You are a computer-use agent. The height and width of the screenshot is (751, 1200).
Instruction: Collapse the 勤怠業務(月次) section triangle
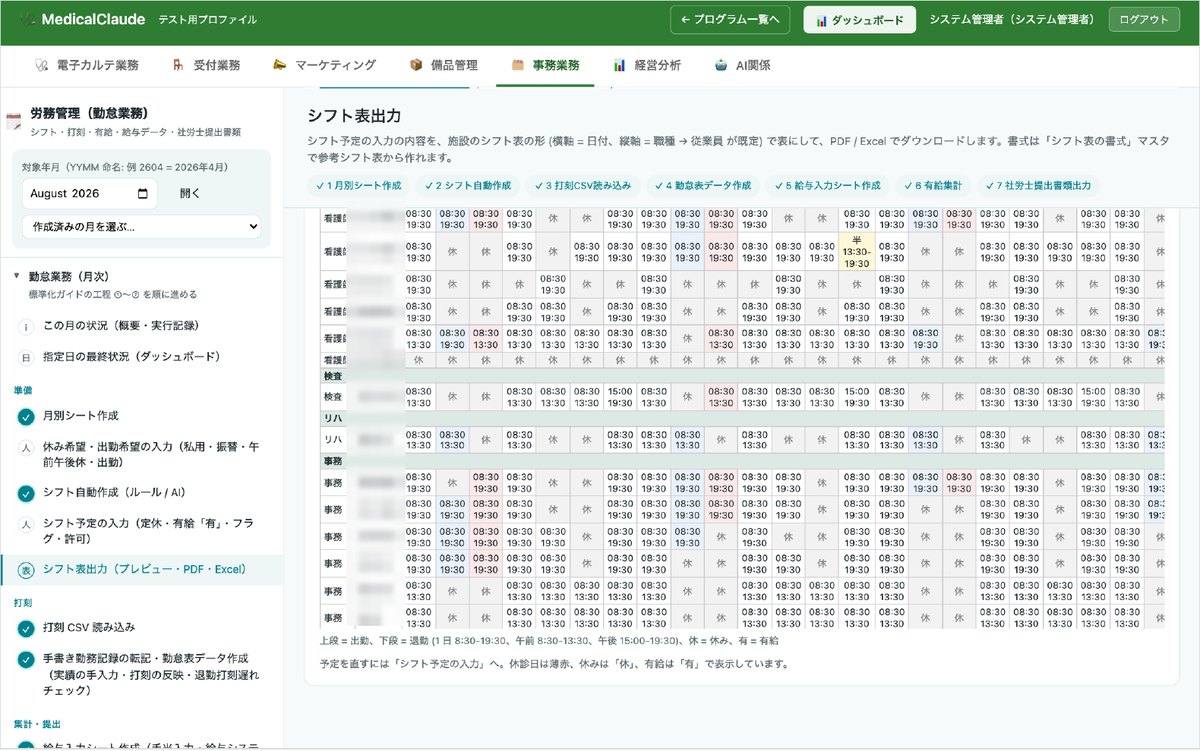[x=17, y=275]
